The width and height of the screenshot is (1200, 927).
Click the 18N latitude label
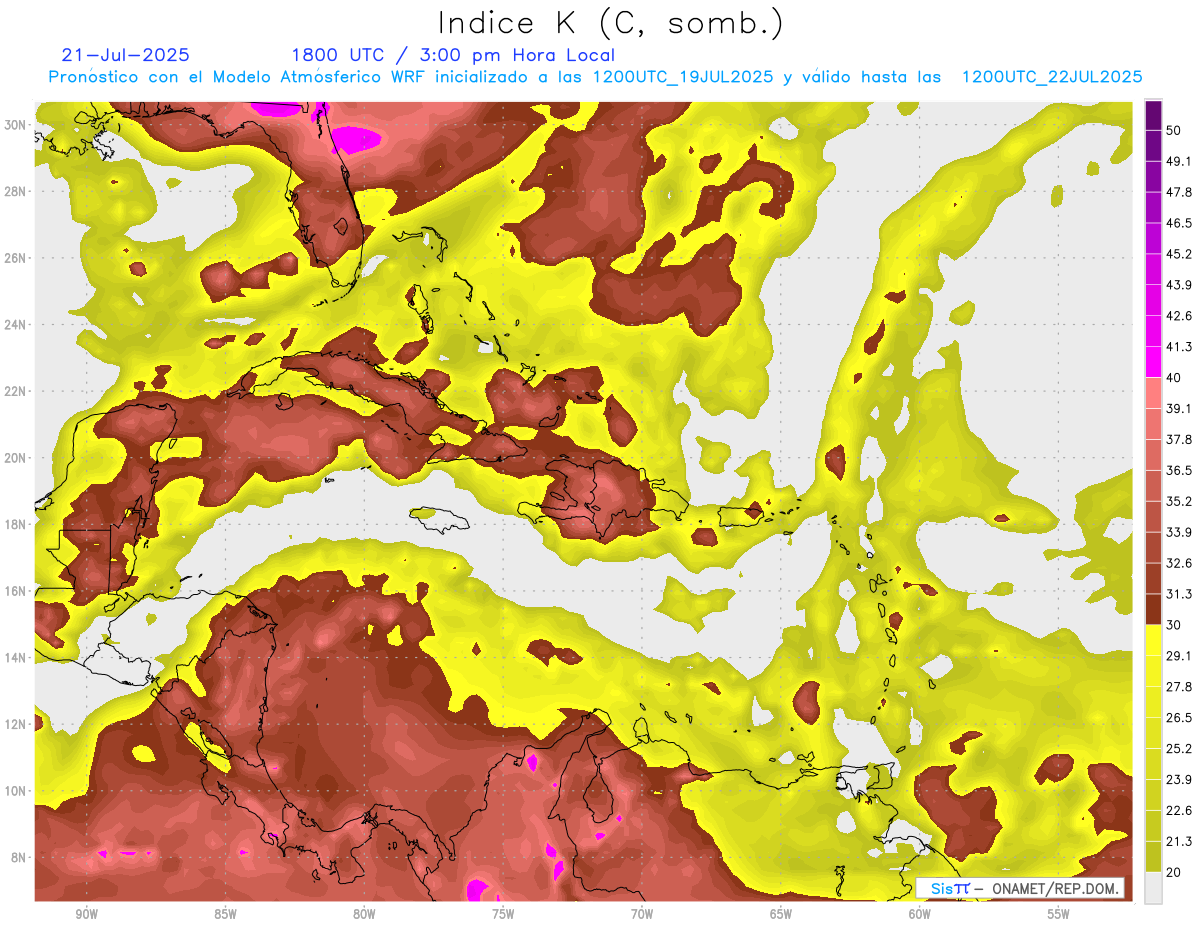15,525
